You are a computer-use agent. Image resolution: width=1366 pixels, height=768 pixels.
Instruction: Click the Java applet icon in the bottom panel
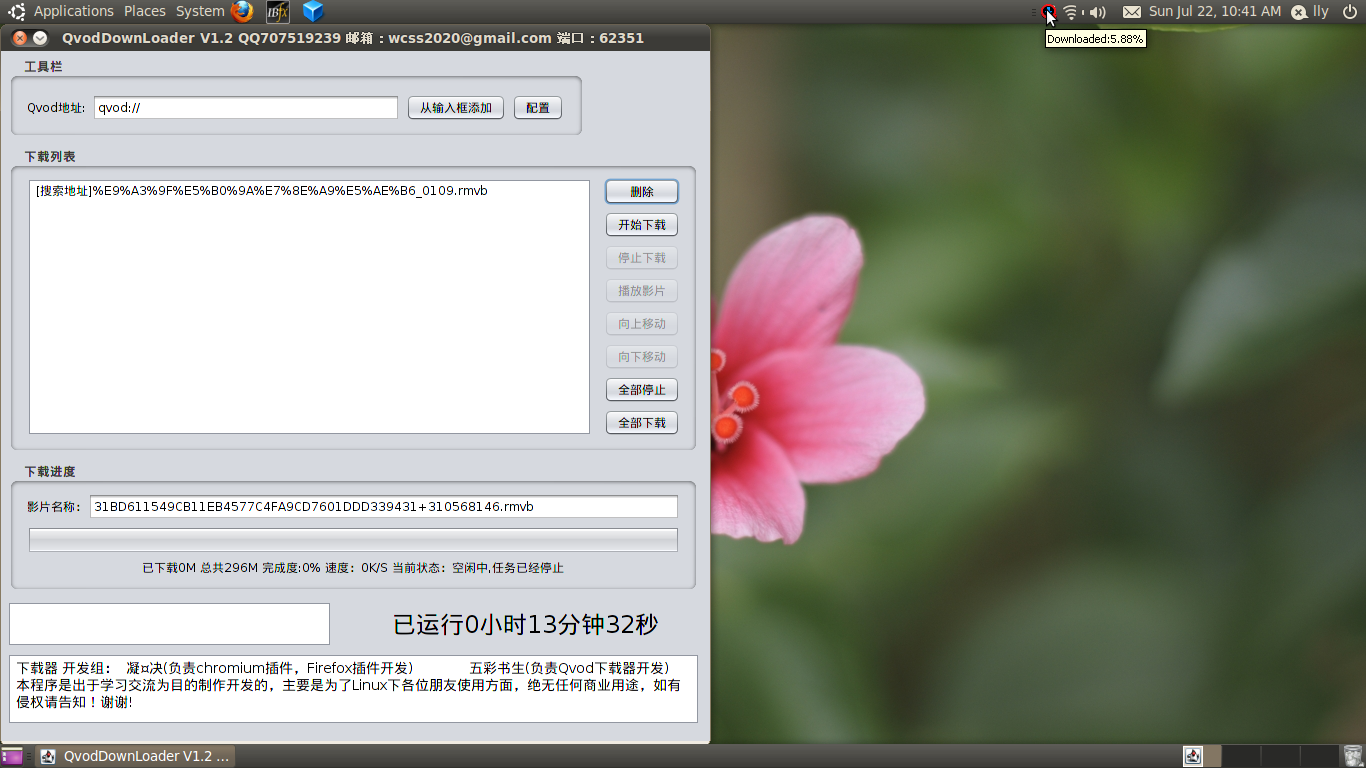point(1193,756)
